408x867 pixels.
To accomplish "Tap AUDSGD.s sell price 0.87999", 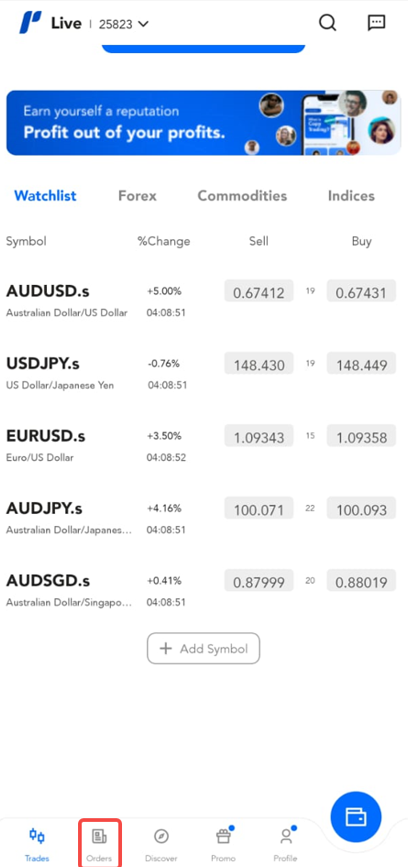I will (x=259, y=581).
